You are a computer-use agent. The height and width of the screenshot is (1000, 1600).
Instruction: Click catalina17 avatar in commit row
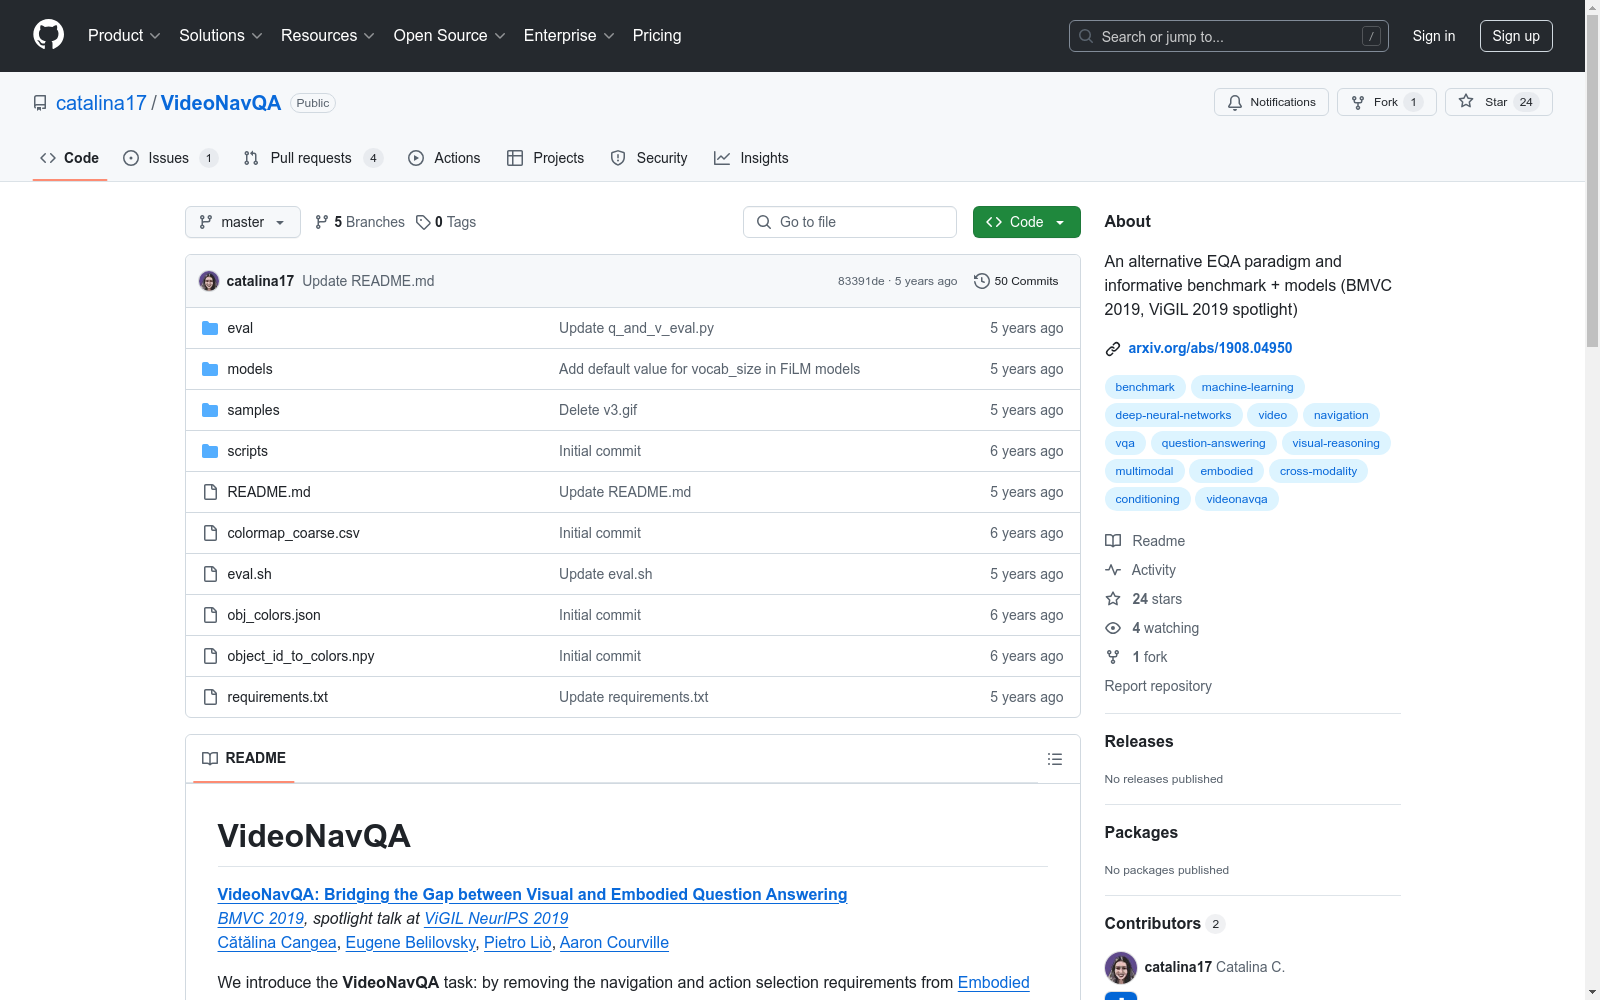click(209, 281)
